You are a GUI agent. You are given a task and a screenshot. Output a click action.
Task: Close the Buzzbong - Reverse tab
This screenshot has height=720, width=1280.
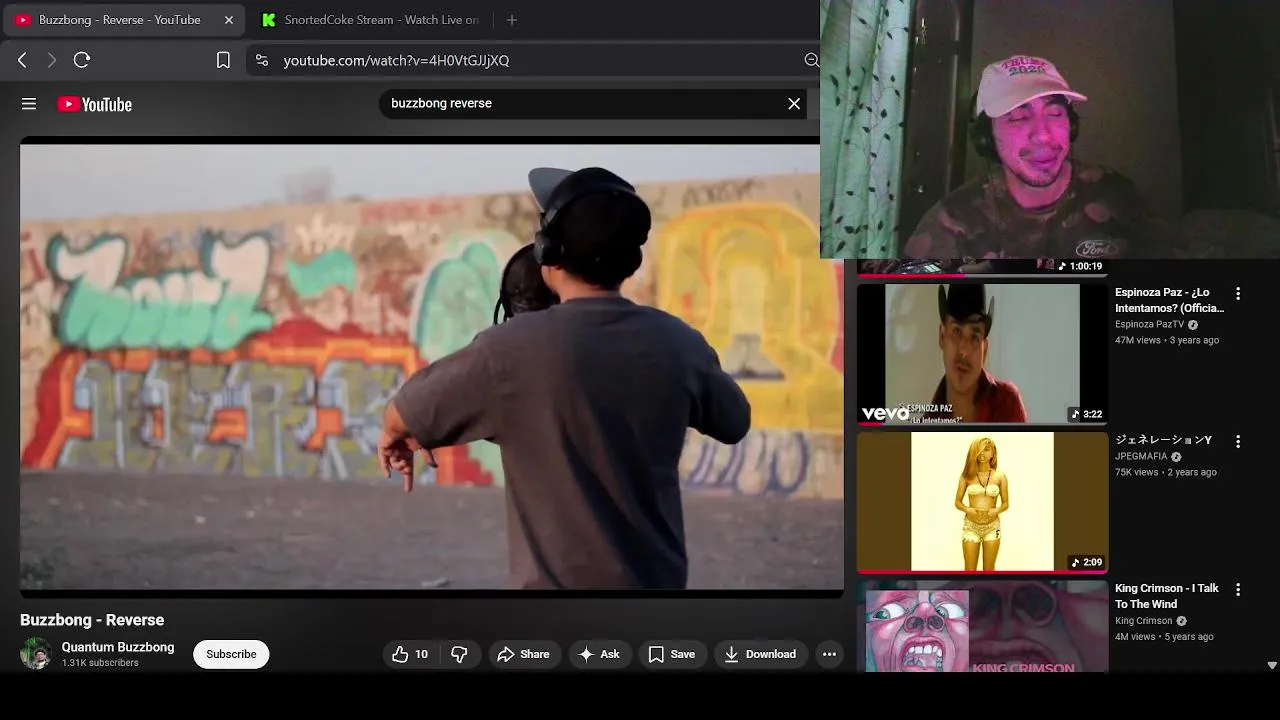[x=229, y=20]
